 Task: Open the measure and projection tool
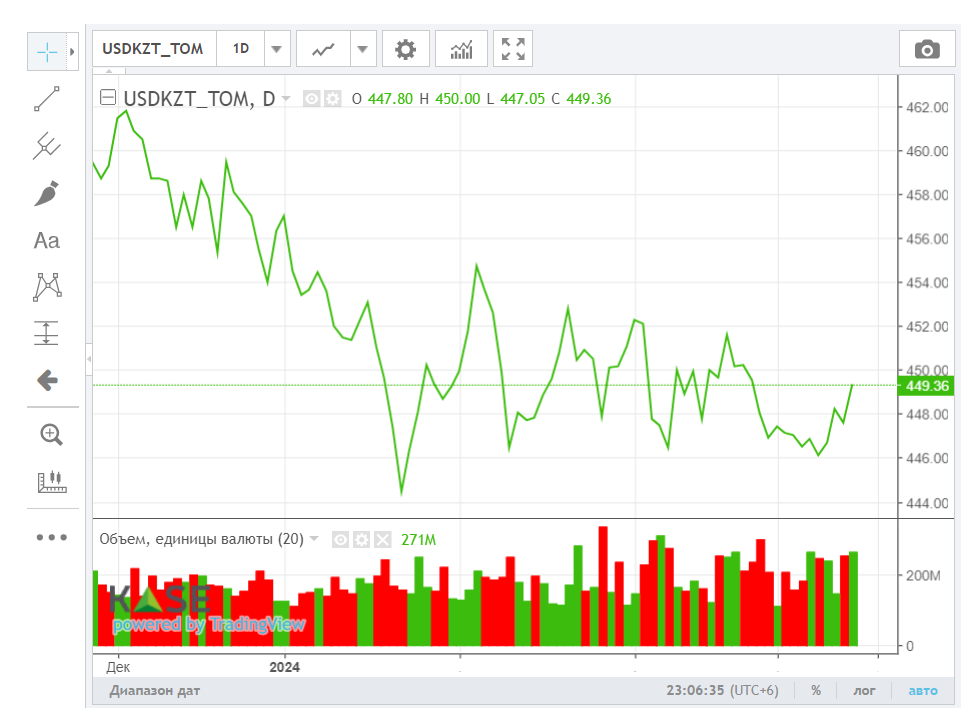click(x=47, y=333)
